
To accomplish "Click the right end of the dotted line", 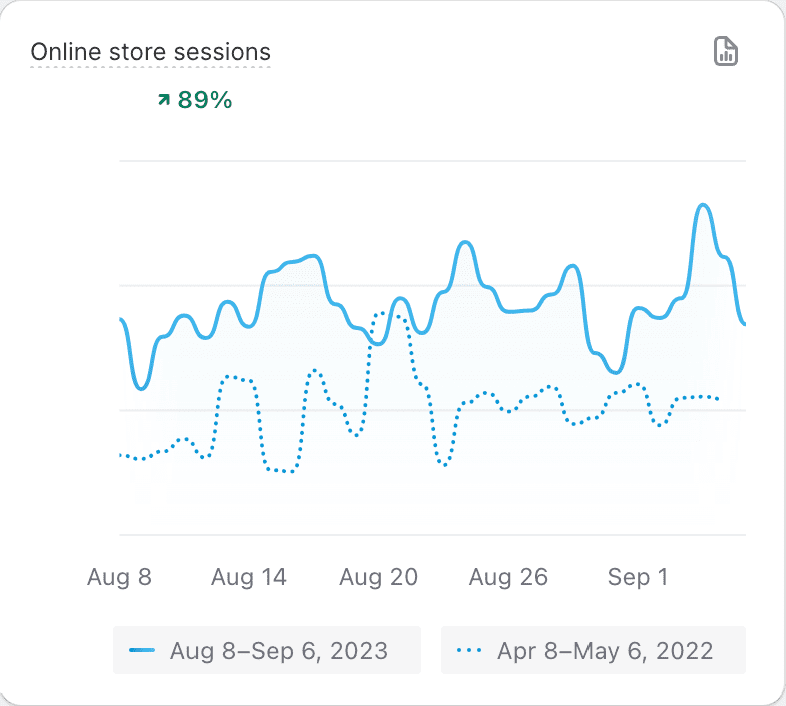I will tap(717, 398).
